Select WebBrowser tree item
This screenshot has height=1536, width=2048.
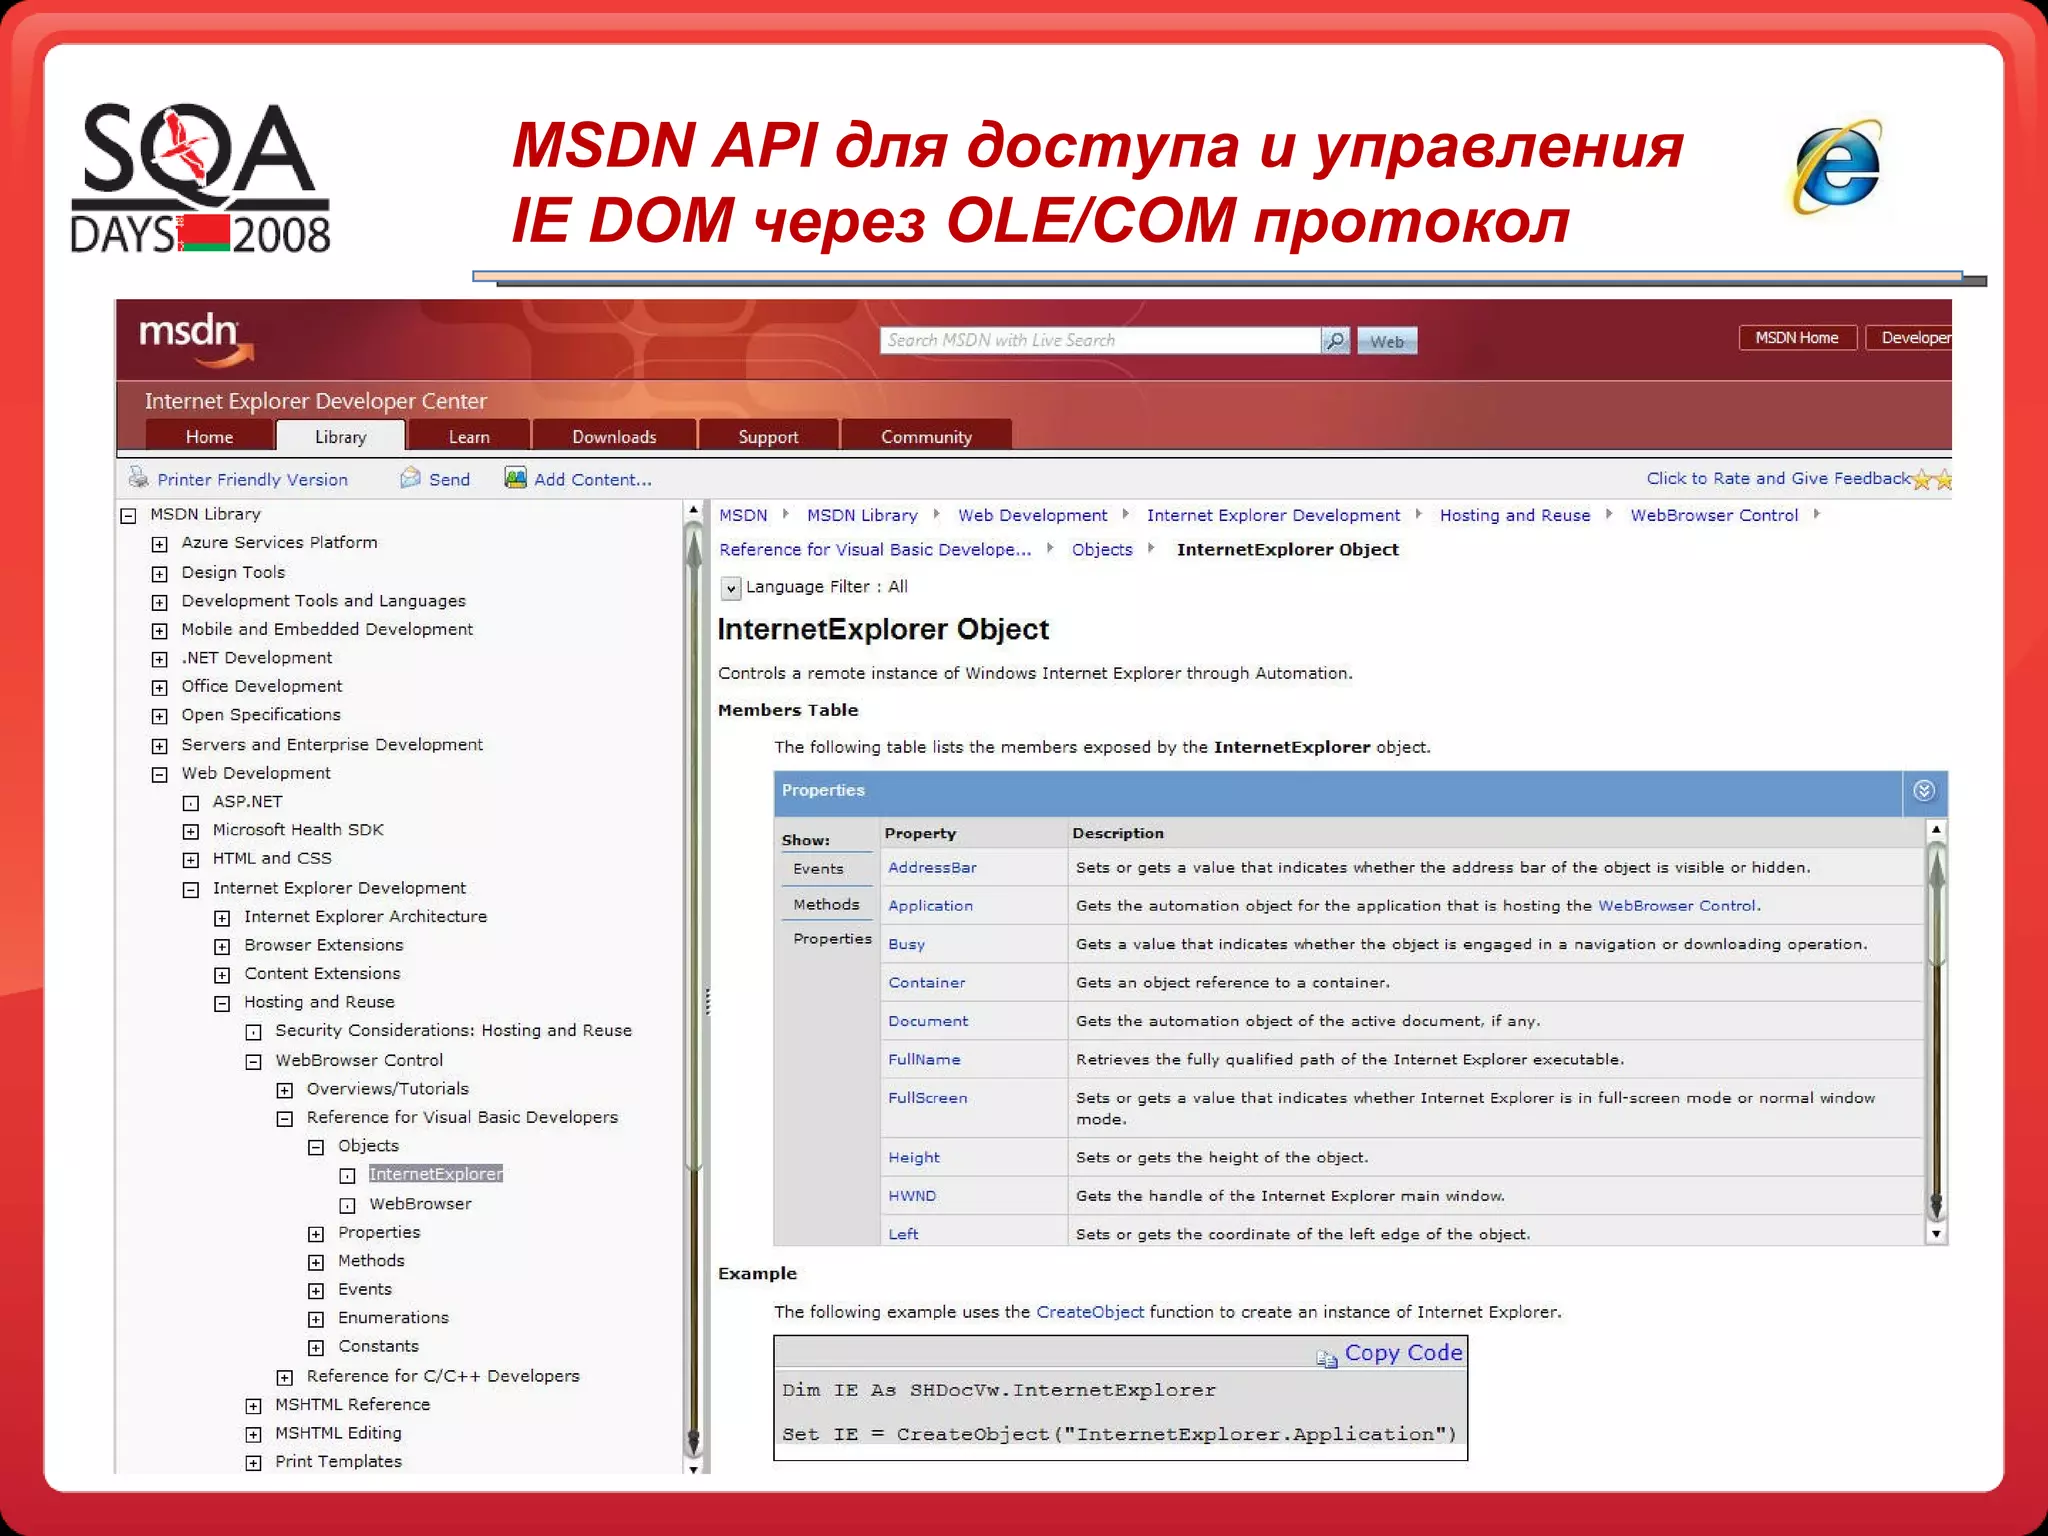420,1204
